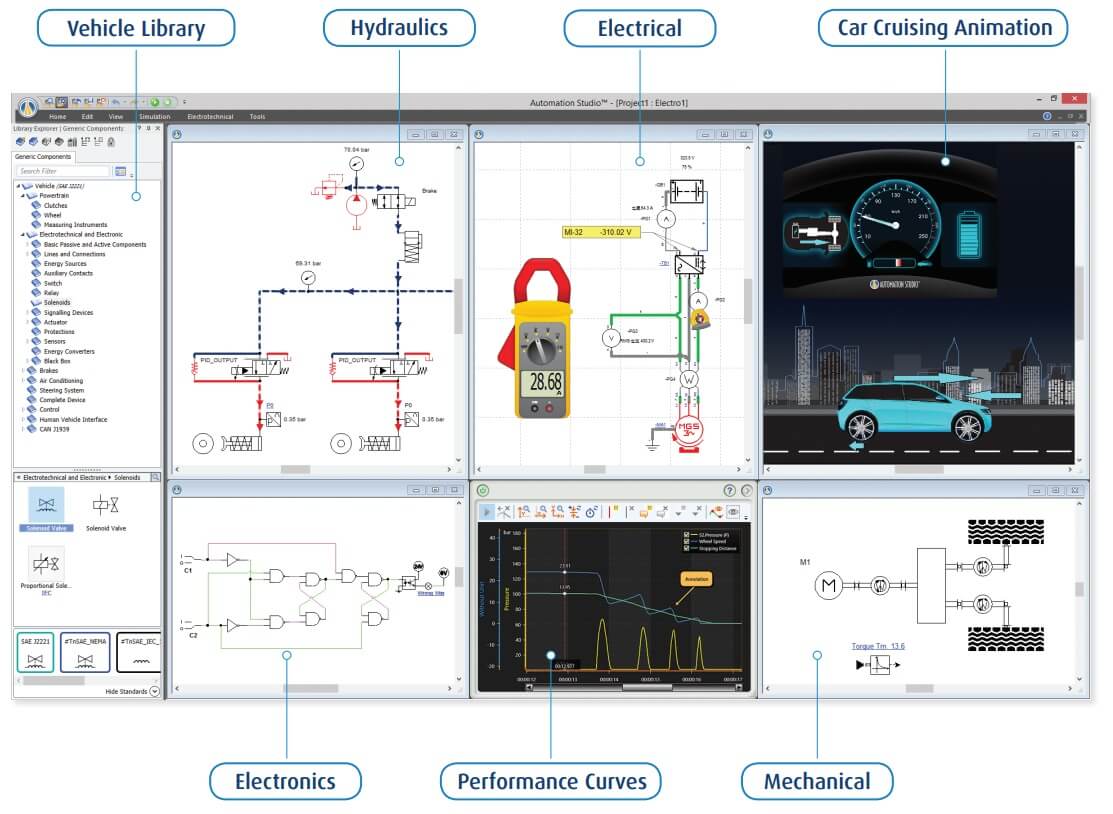This screenshot has width=1113, height=814.
Task: Click the Torque Tm link in Mechanical window
Action: pyautogui.click(x=878, y=646)
